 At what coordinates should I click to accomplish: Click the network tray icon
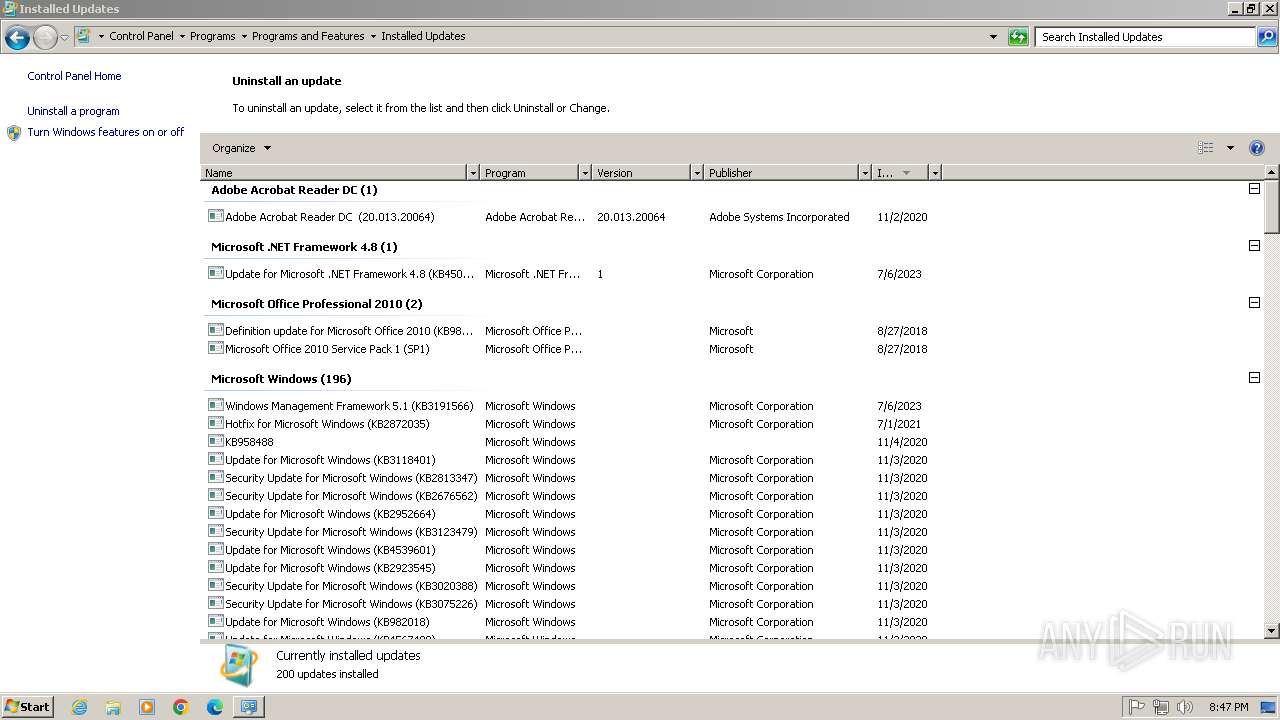pyautogui.click(x=1161, y=707)
